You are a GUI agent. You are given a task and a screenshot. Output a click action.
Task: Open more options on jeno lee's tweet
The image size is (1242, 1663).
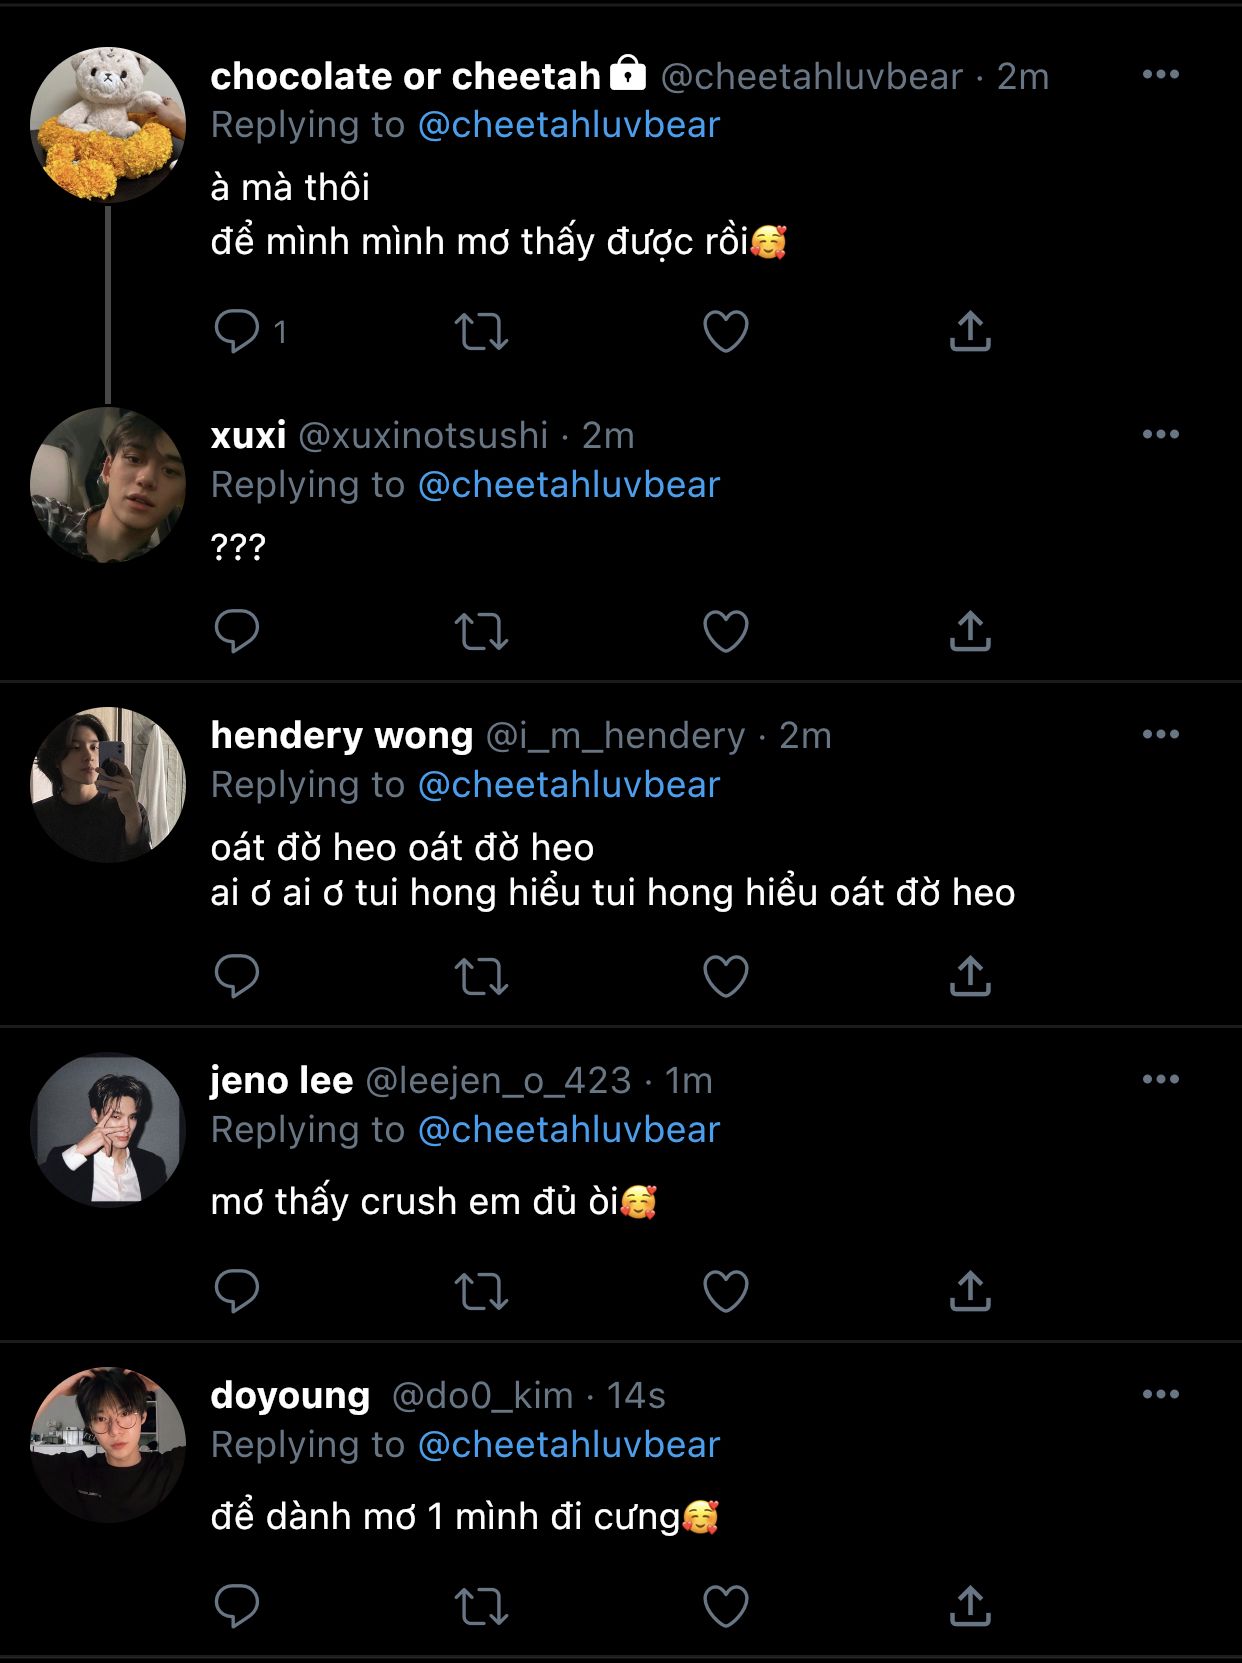pyautogui.click(x=1160, y=1079)
